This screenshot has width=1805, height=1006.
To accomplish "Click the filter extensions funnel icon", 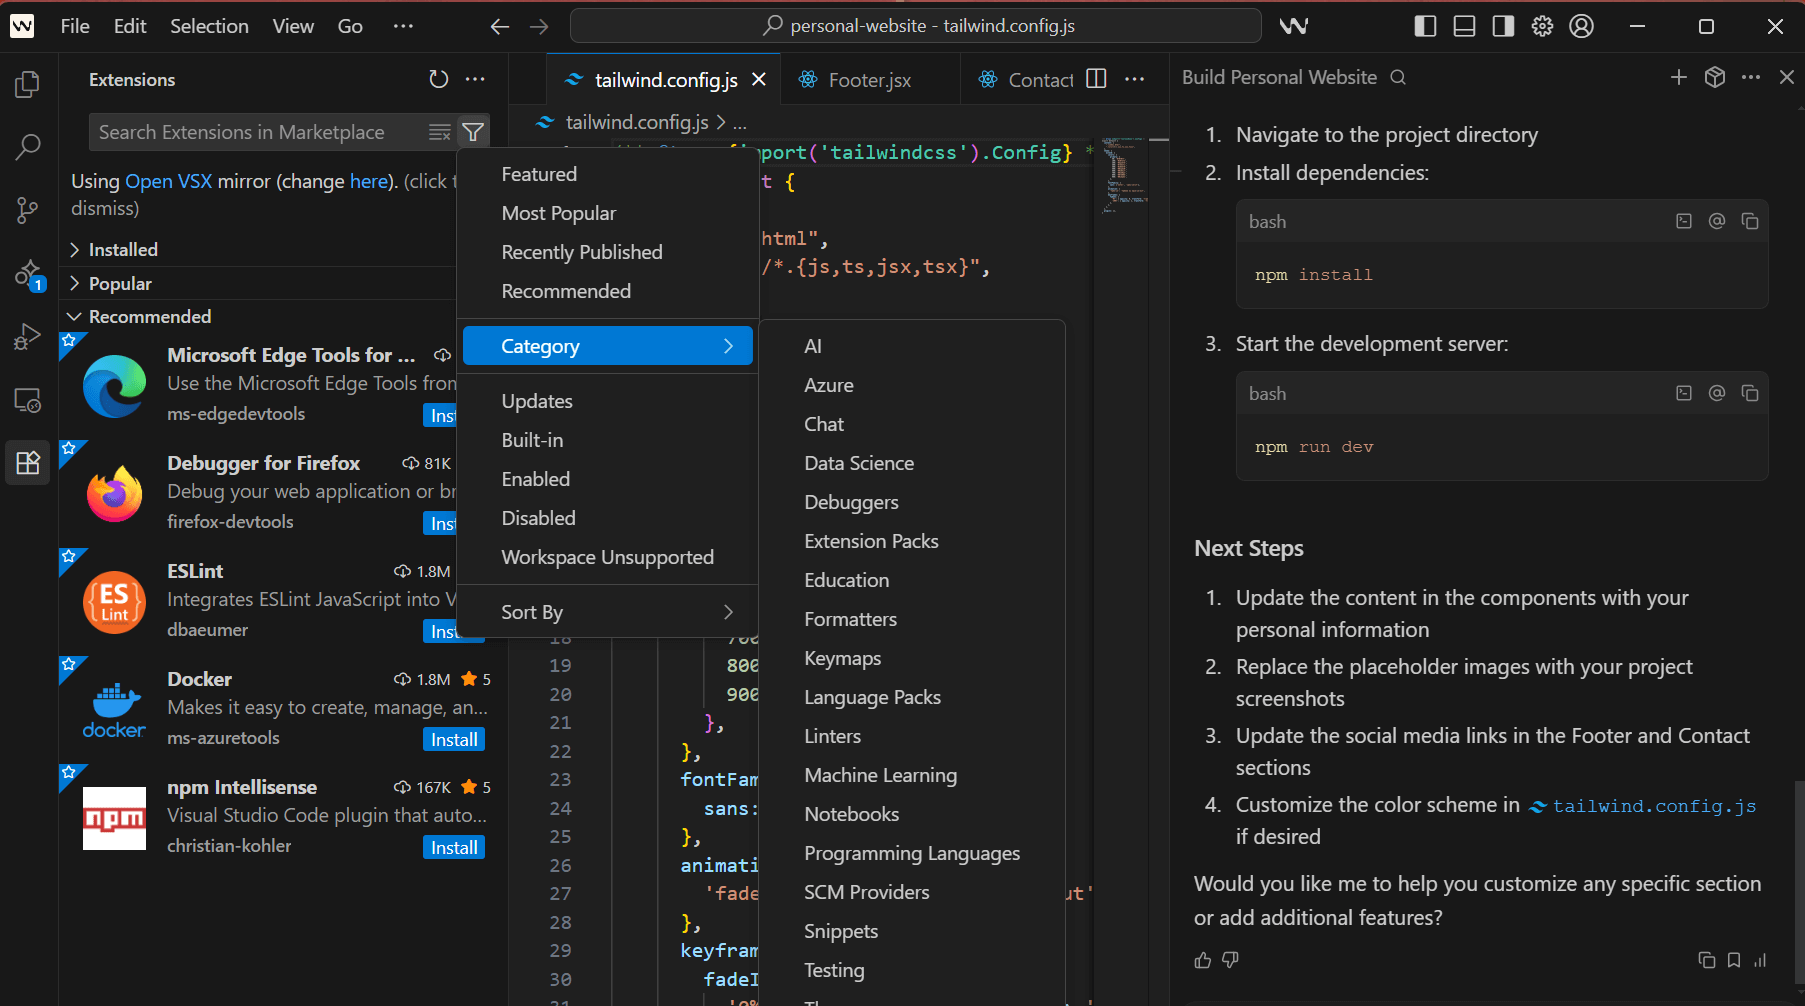I will (473, 132).
